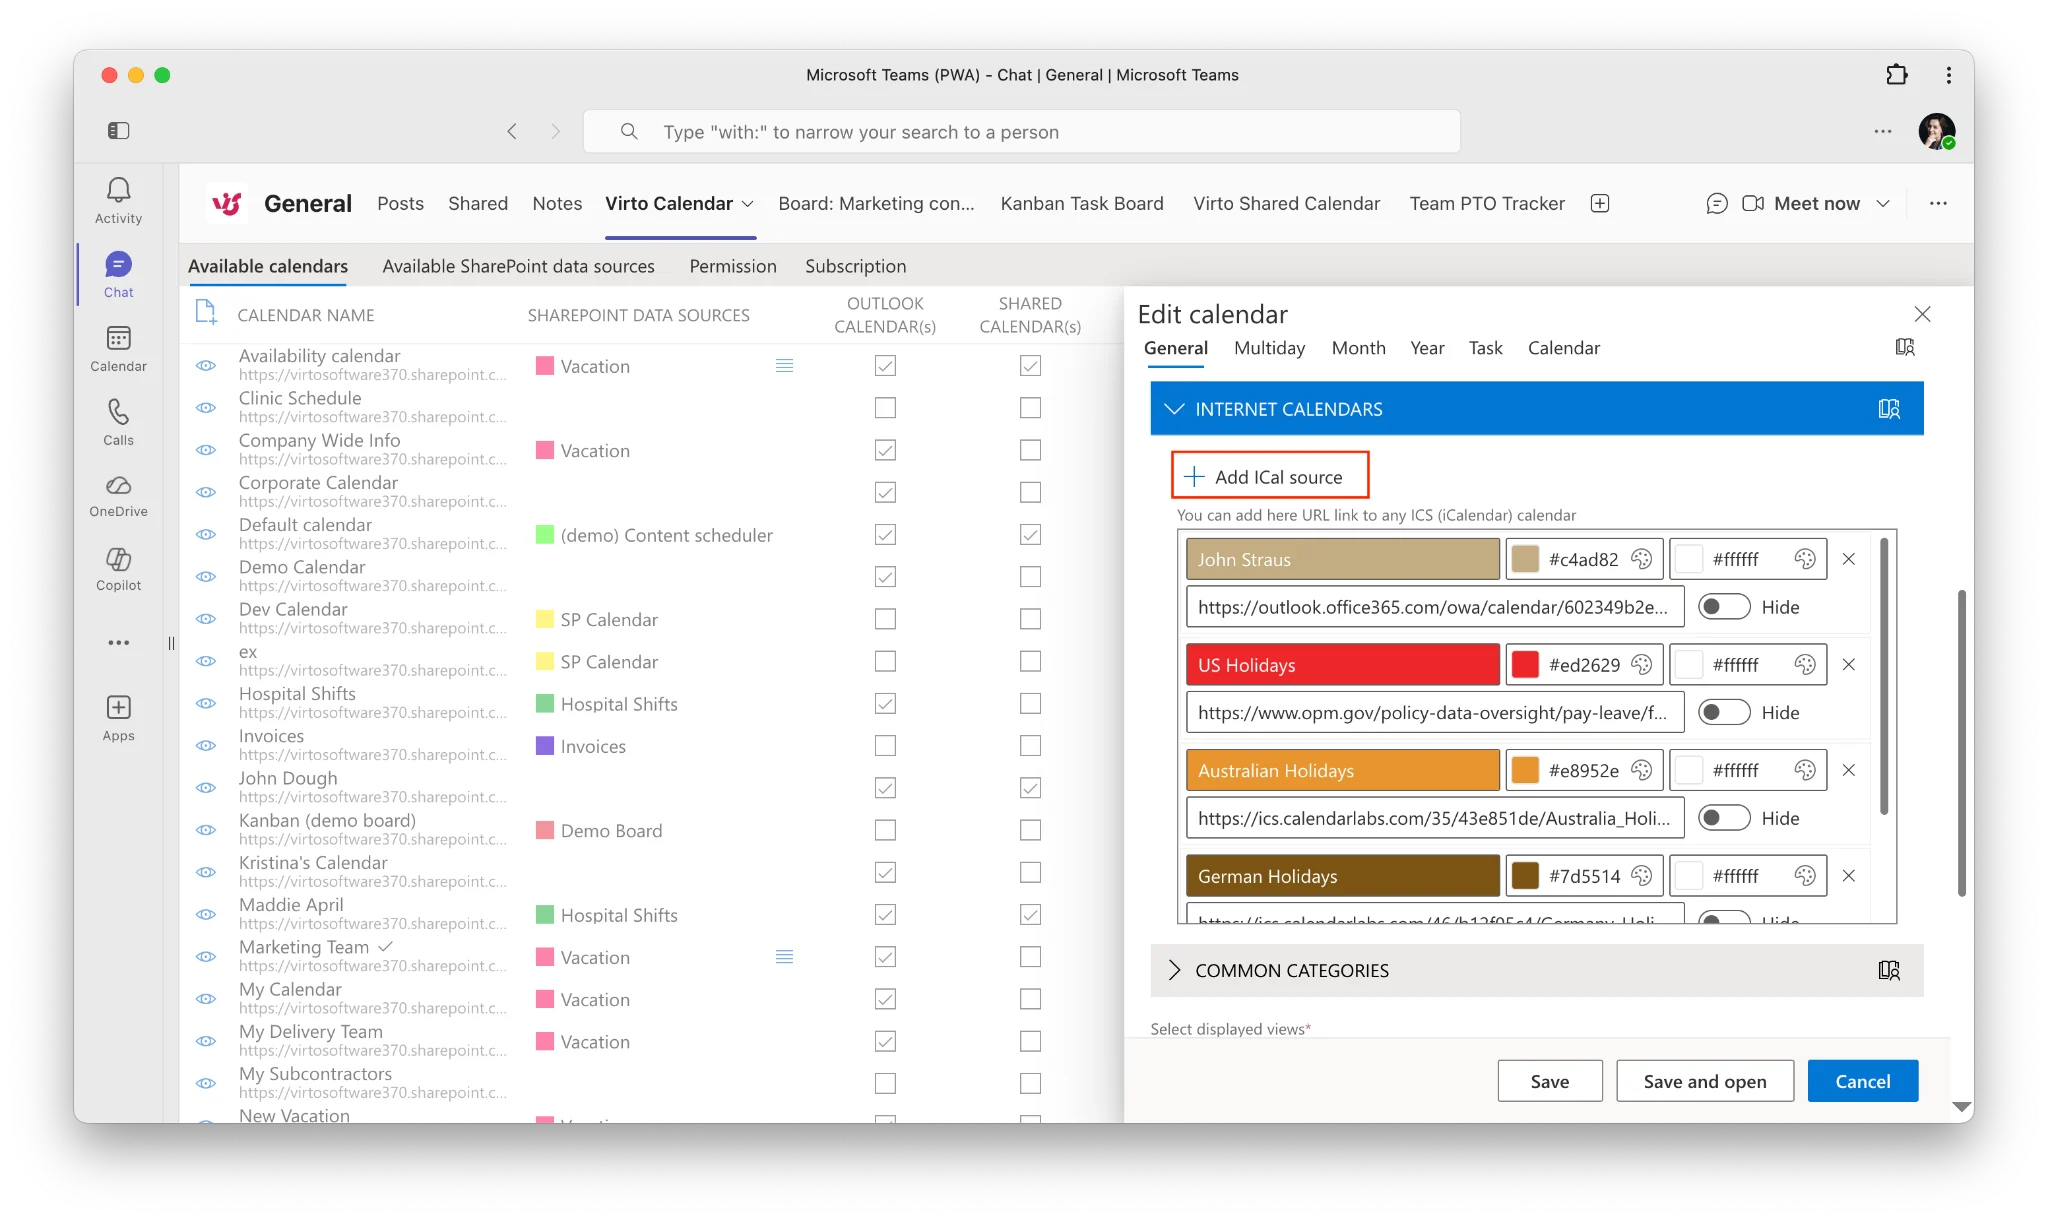Screen dimensions: 2048x1221
Task: Select the Task tab in Edit calendar
Action: pos(1485,348)
